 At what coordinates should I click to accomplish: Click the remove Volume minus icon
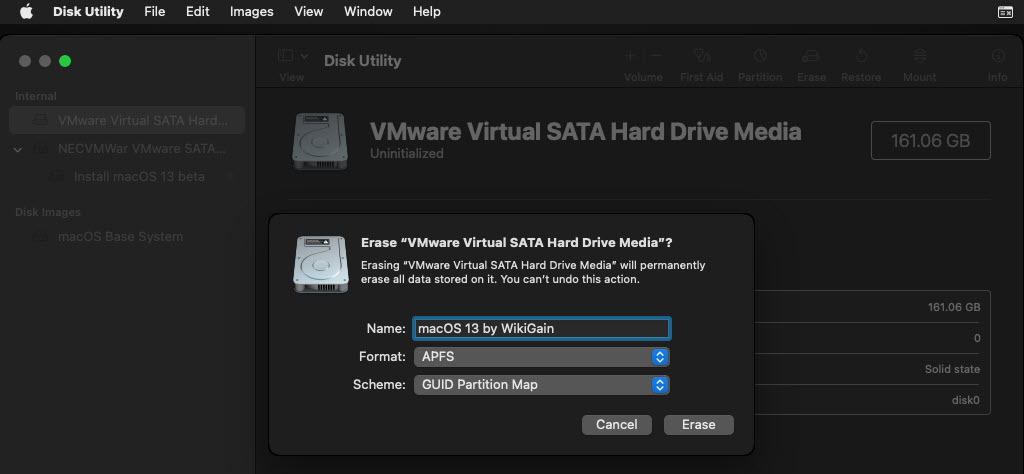coord(656,56)
